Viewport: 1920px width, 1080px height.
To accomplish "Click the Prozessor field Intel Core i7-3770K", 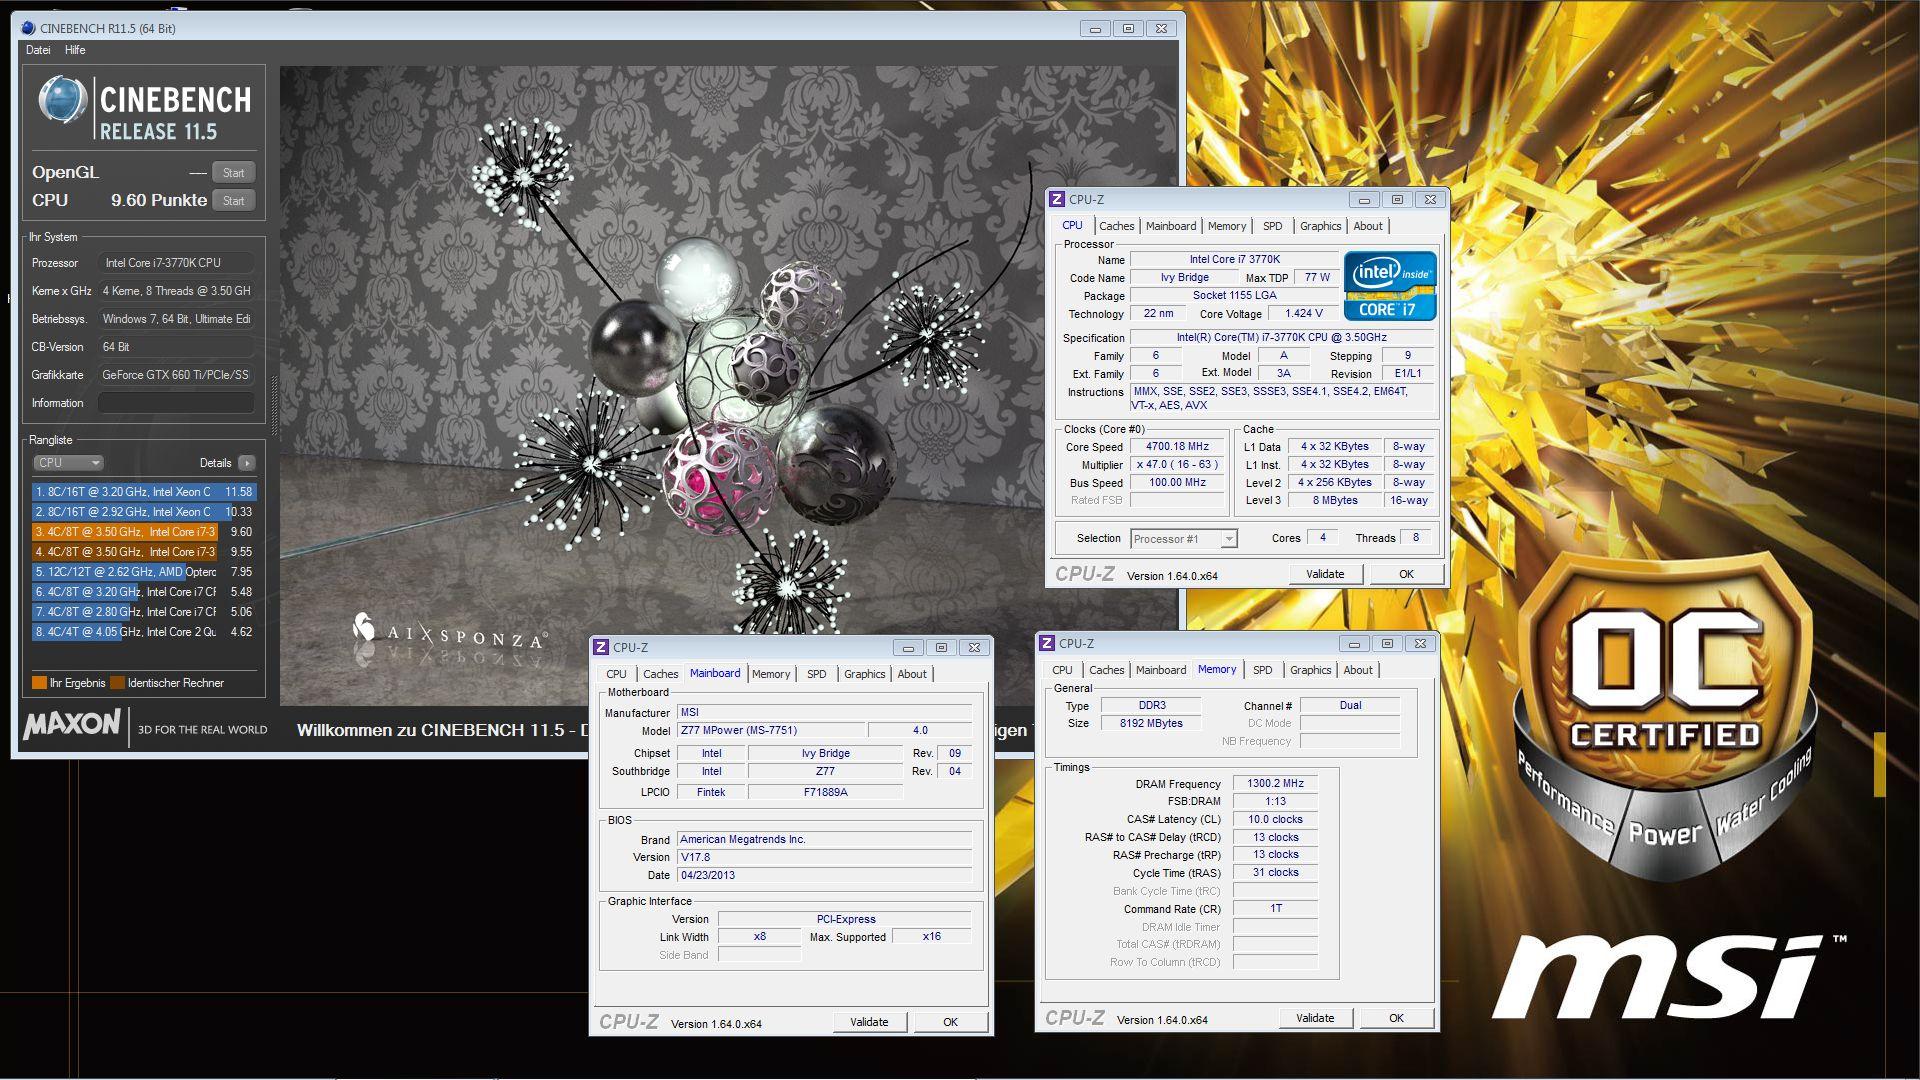I will (176, 263).
